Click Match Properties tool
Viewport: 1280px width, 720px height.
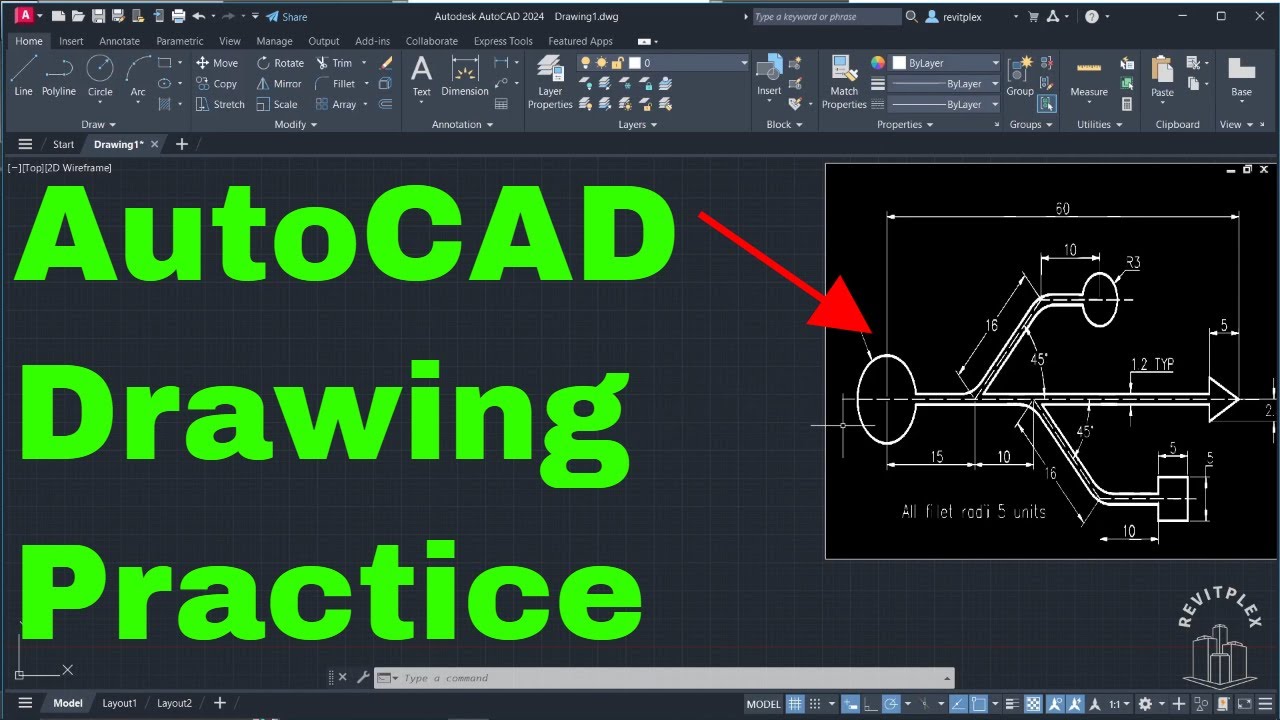click(844, 82)
